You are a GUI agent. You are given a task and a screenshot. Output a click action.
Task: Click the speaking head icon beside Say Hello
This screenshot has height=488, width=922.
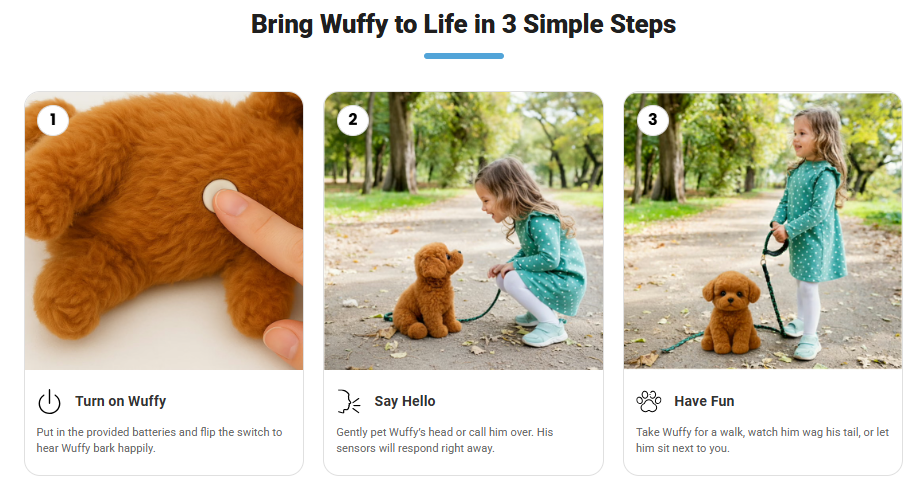click(x=348, y=402)
